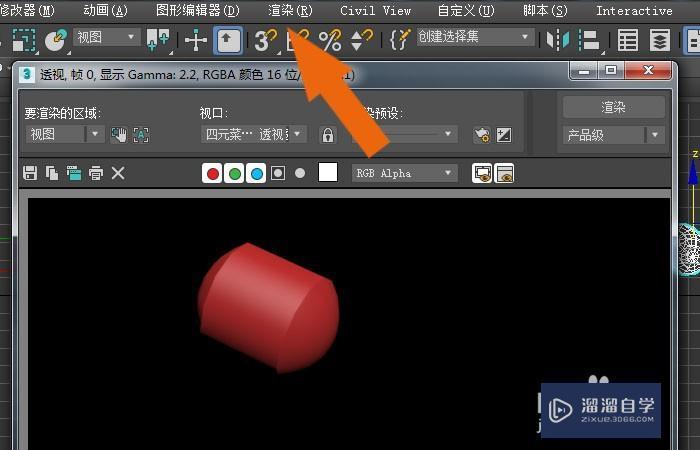Select the manipulate crosshair tool
700x450 pixels.
196,40
